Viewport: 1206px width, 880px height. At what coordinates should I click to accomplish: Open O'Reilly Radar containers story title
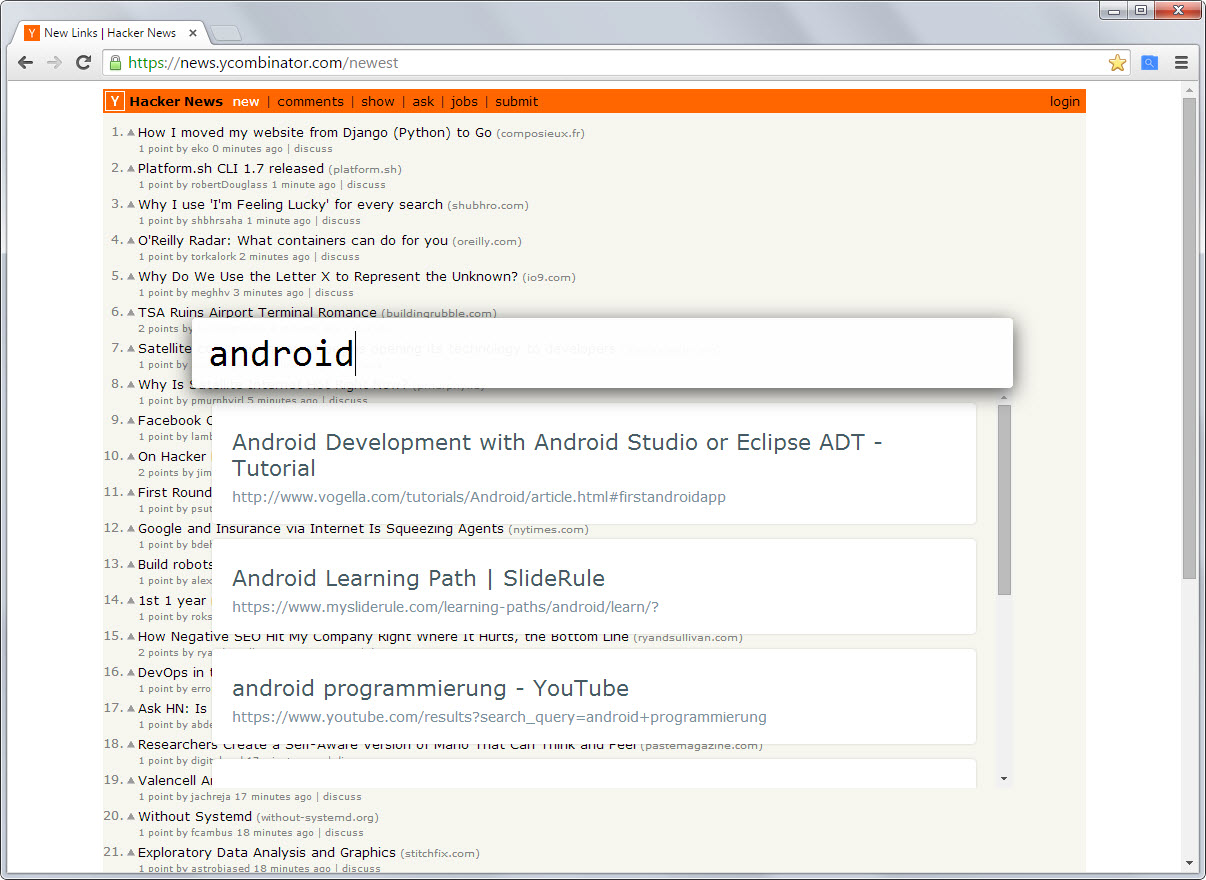click(293, 240)
